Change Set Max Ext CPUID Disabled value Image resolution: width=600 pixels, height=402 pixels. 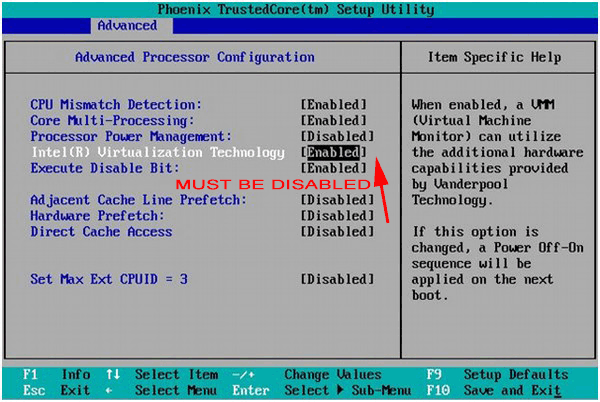click(x=338, y=279)
